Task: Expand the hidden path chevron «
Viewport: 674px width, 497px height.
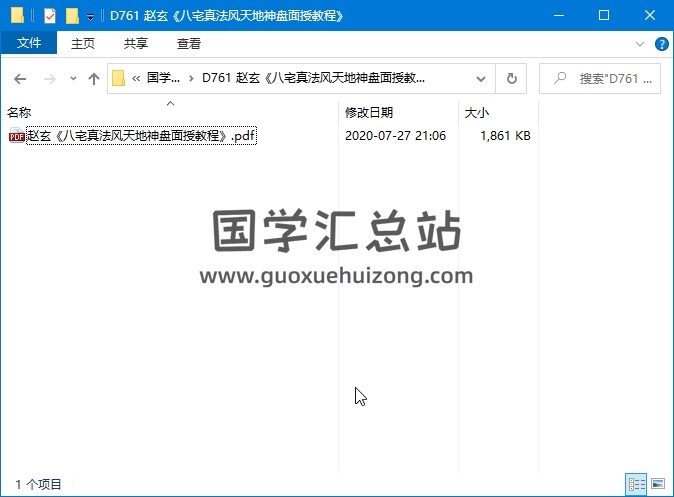Action: coord(136,78)
